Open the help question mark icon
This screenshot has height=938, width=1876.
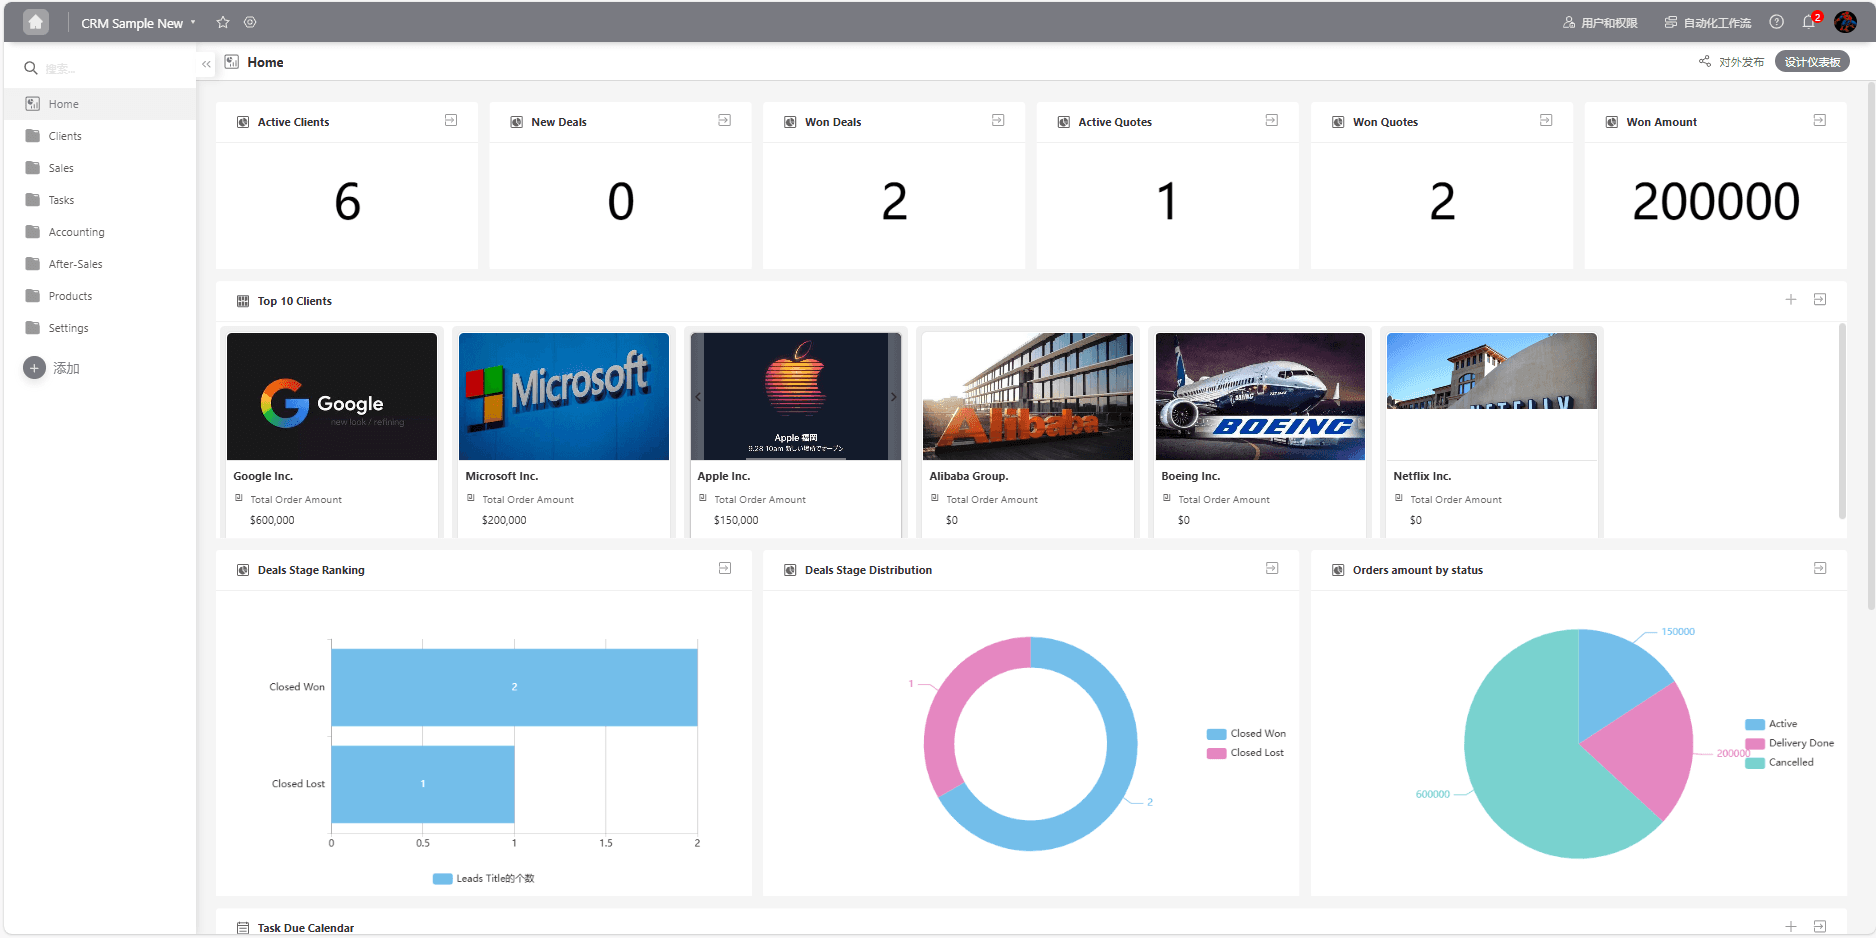1776,22
